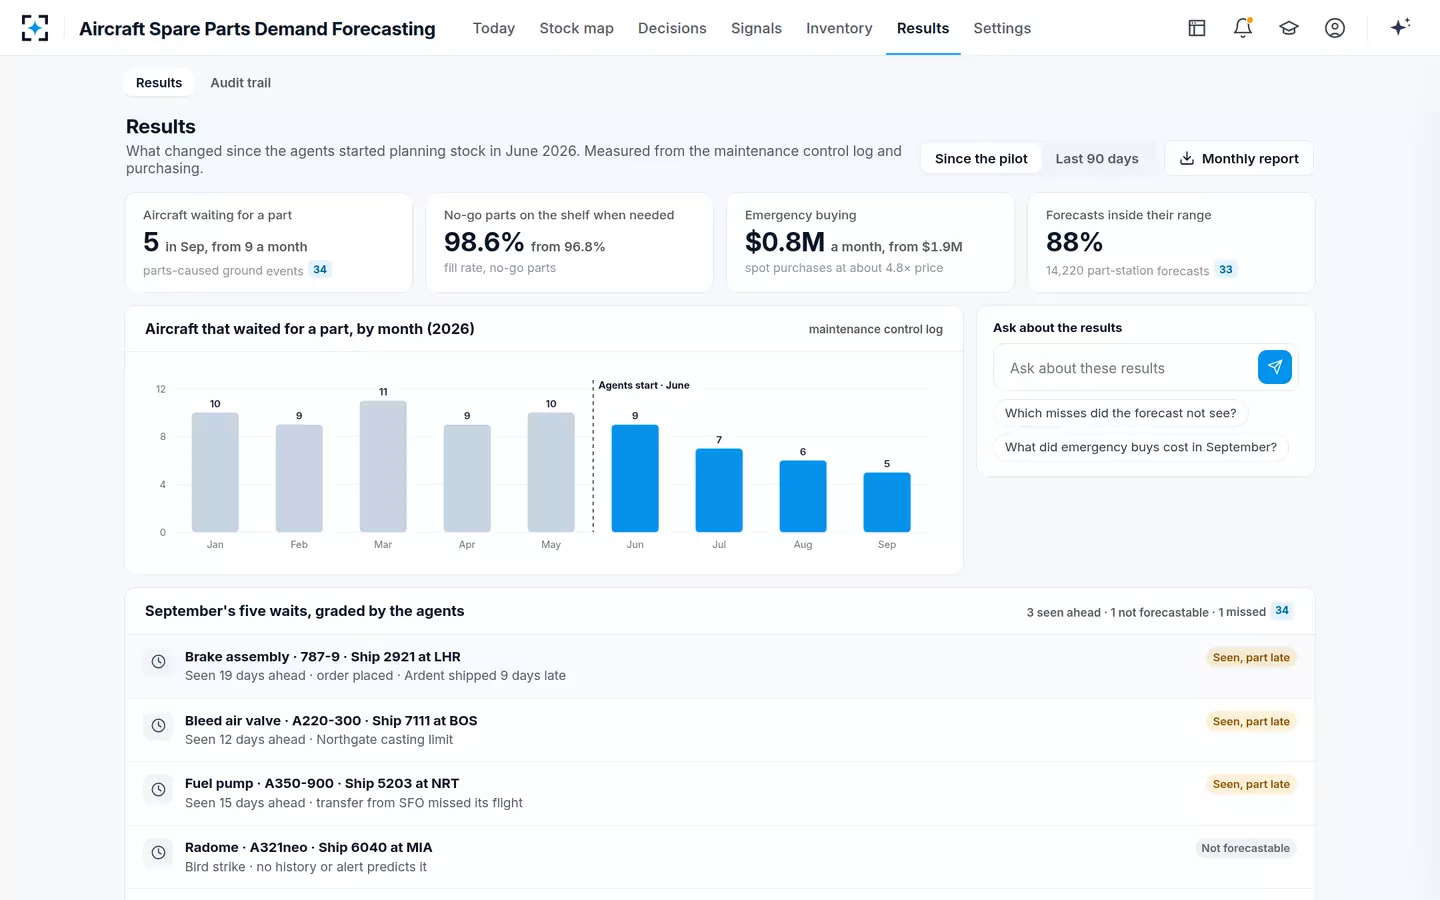Click the clock icon on Bleed air valve row

158,725
